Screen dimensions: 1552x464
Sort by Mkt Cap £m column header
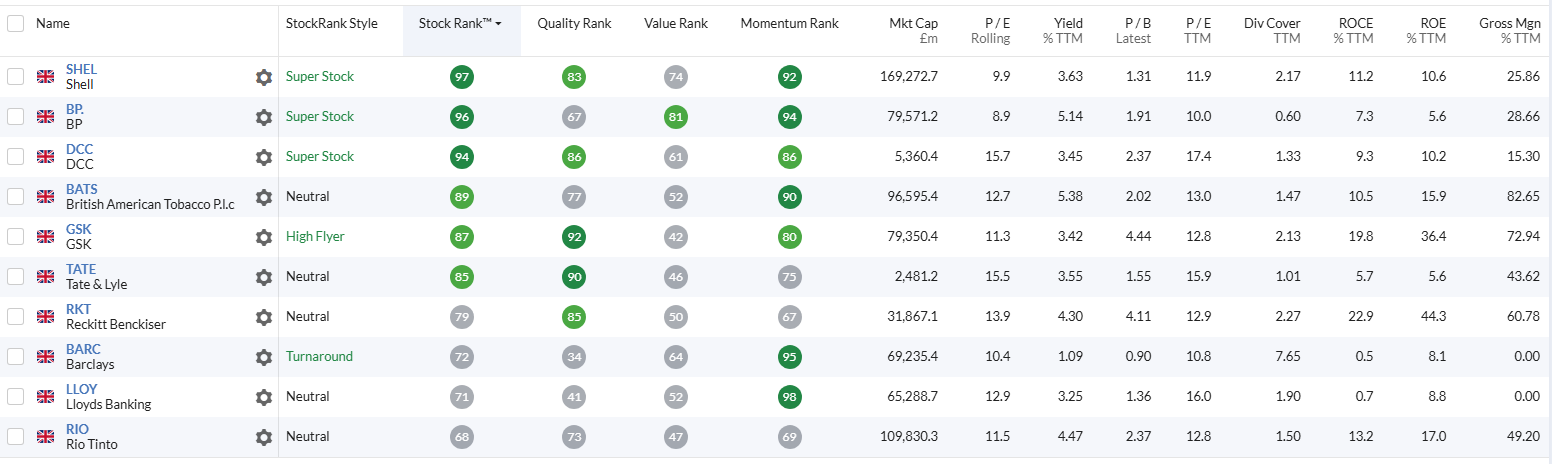(913, 31)
